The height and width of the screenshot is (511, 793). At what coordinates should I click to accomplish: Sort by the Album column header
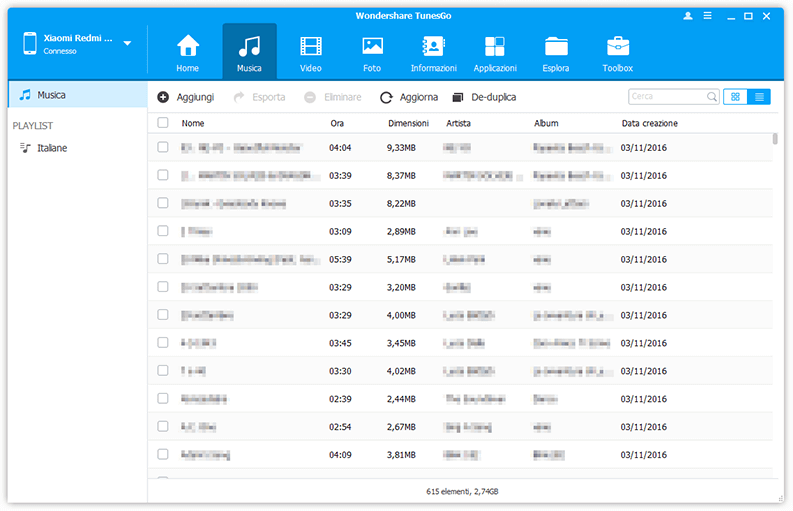(546, 123)
